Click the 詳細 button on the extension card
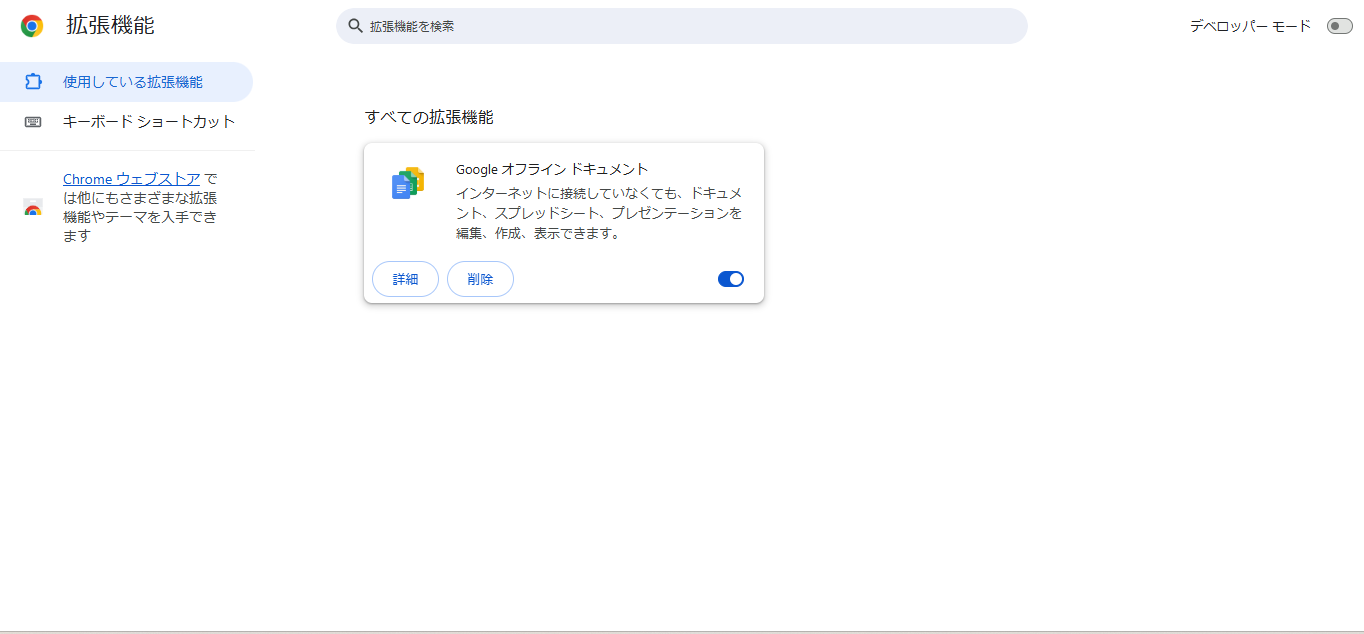 point(405,279)
